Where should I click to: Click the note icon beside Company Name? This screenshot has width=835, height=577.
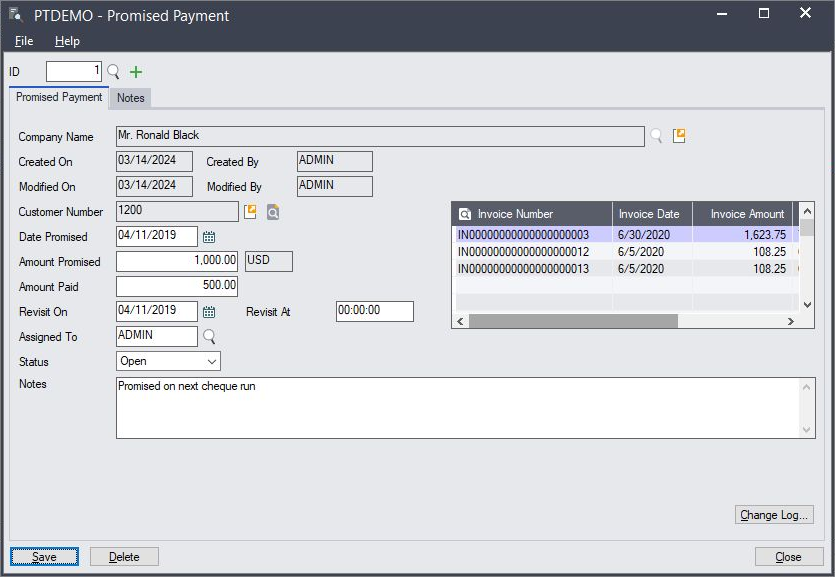click(x=679, y=136)
